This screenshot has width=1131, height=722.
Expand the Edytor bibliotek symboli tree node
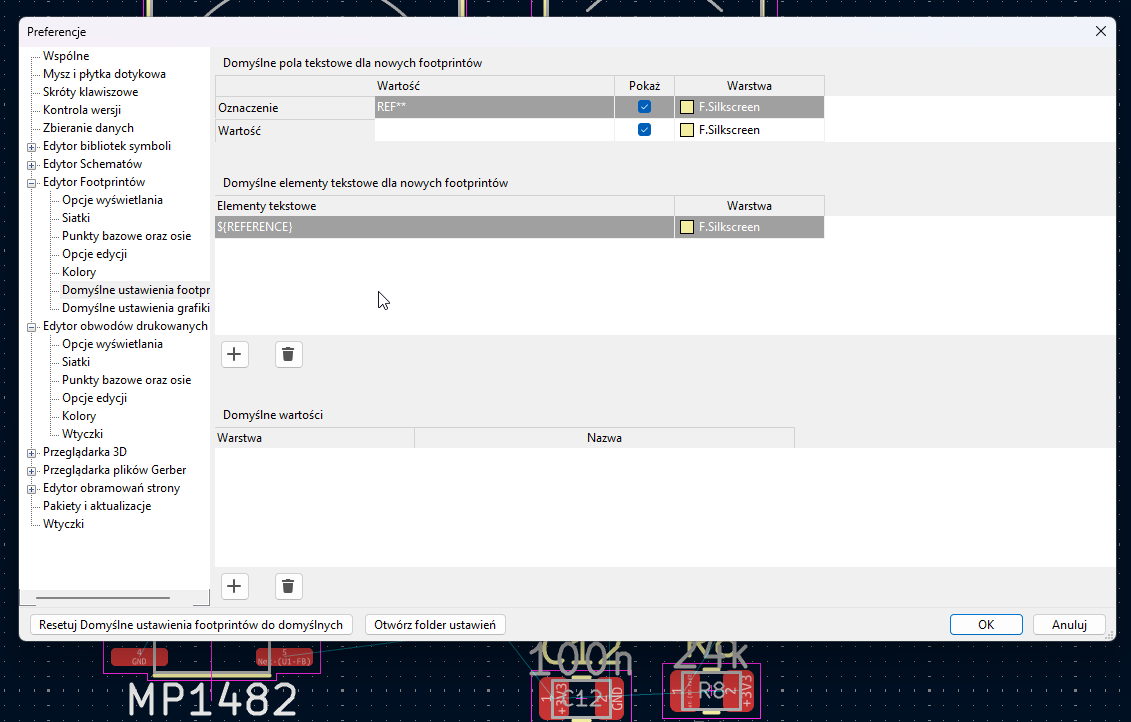(32, 147)
